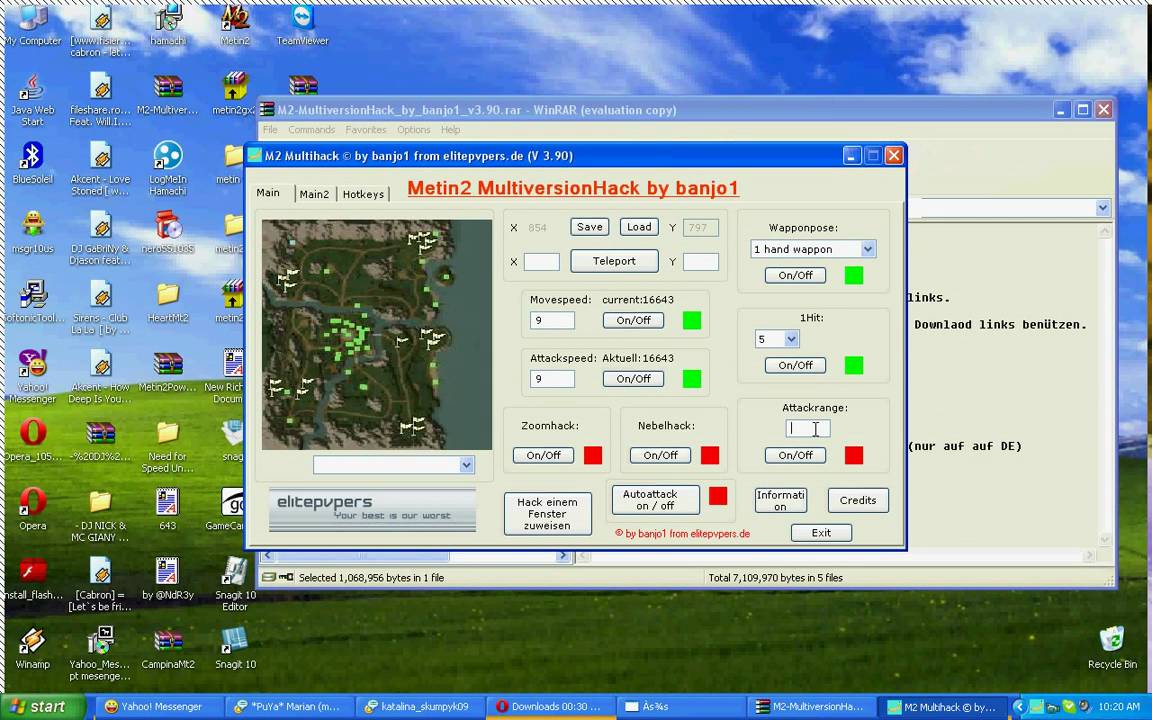Open the WinRAR File menu
The width and height of the screenshot is (1152, 720).
[270, 129]
